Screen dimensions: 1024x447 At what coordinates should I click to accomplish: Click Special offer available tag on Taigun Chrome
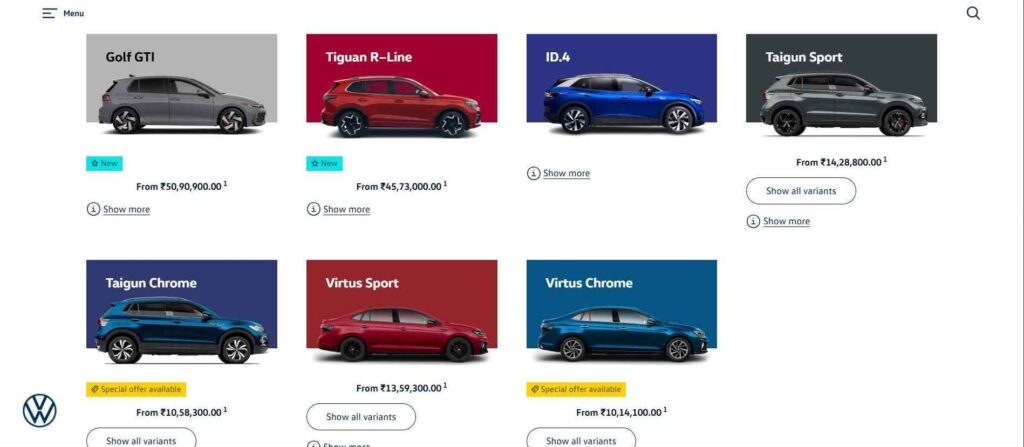tap(136, 389)
